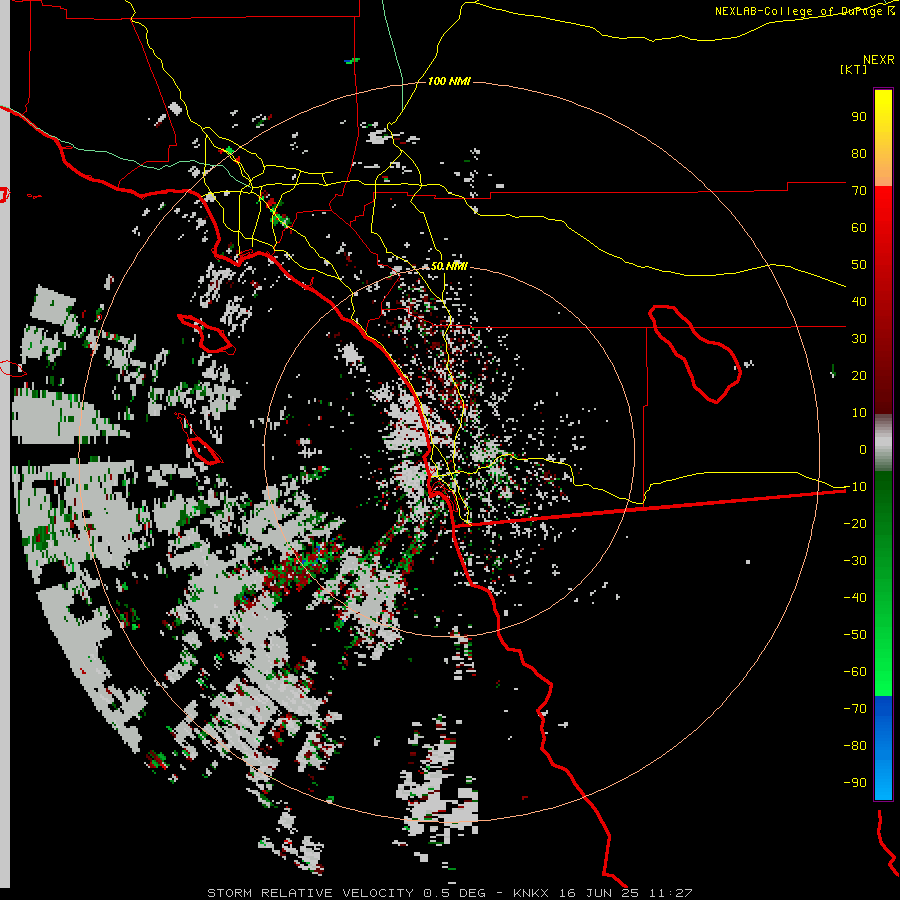The width and height of the screenshot is (900, 900).
Task: Click the -20 value on the velocity scale
Action: (855, 523)
